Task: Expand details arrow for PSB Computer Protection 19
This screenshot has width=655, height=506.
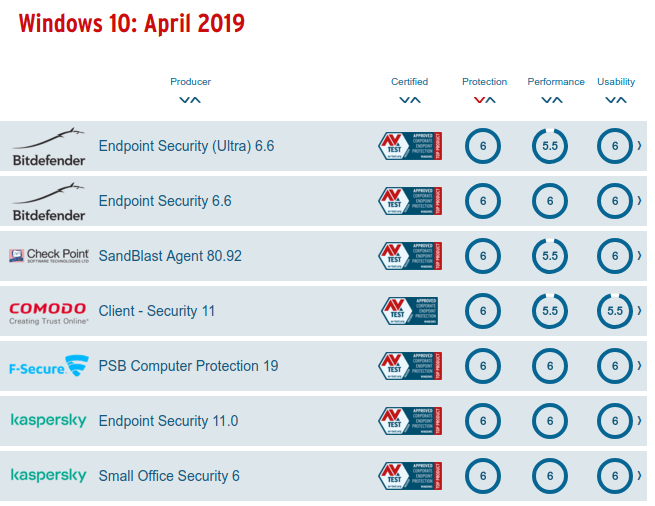Action: tap(640, 366)
